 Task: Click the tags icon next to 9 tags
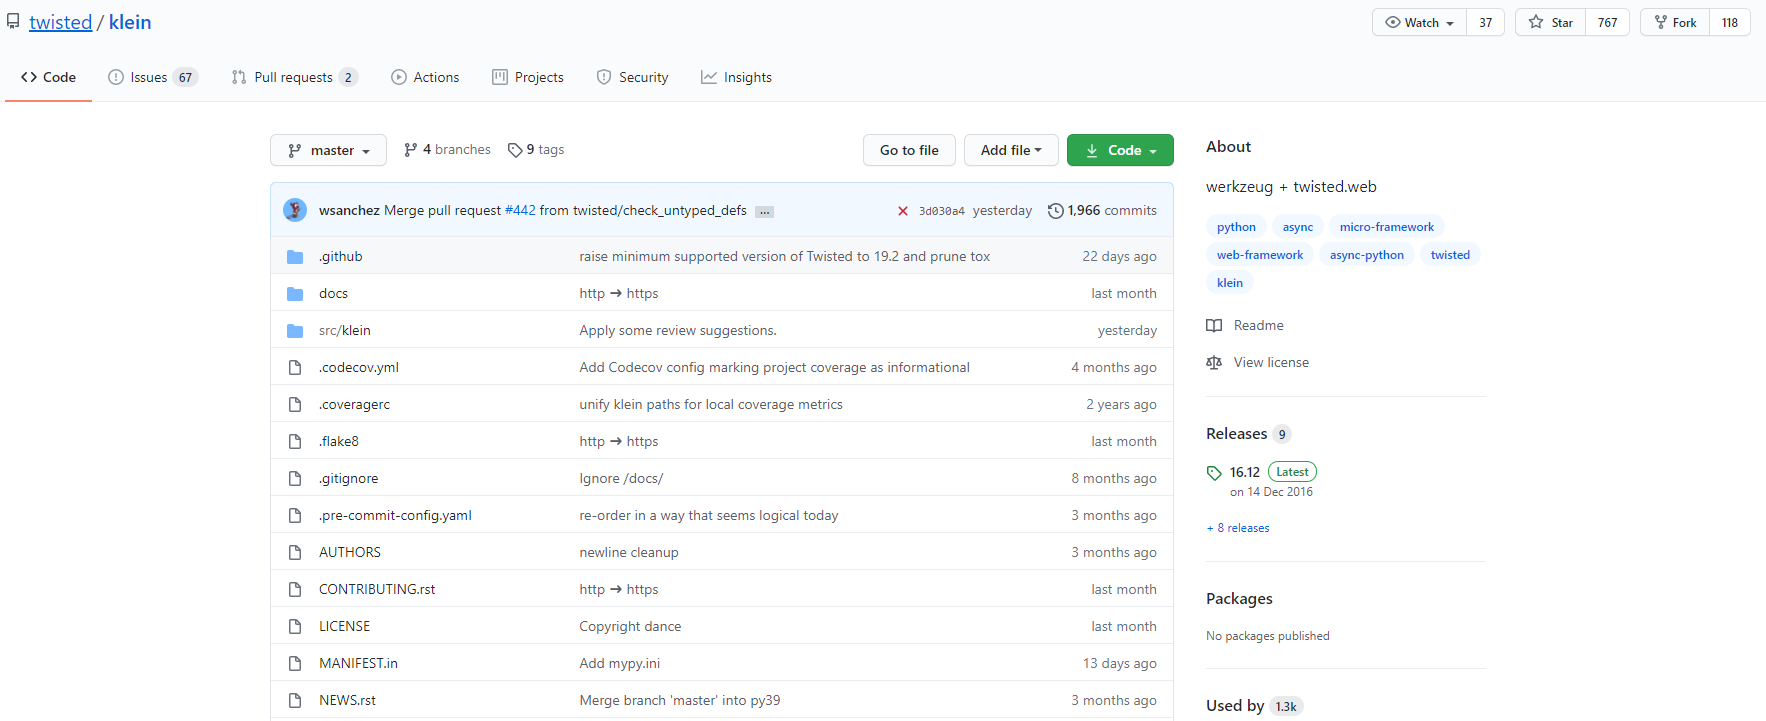click(515, 150)
